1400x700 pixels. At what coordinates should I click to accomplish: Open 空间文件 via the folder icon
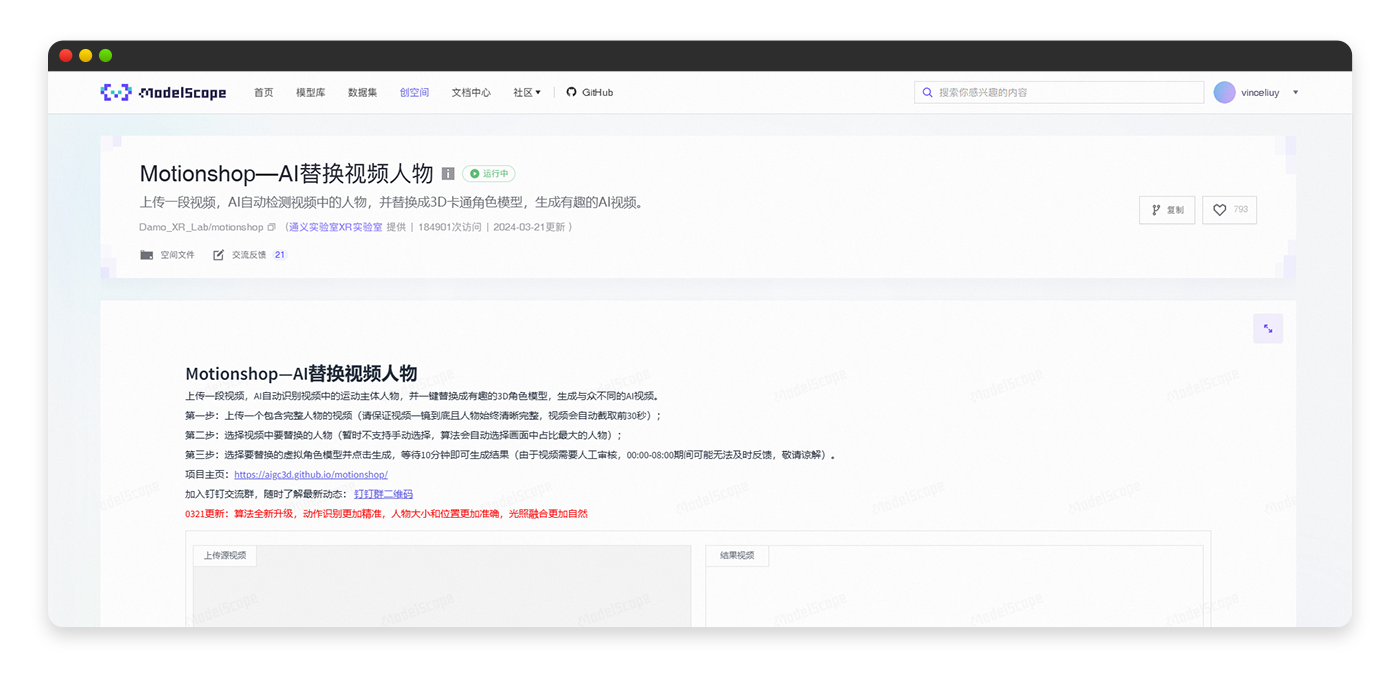click(x=147, y=255)
